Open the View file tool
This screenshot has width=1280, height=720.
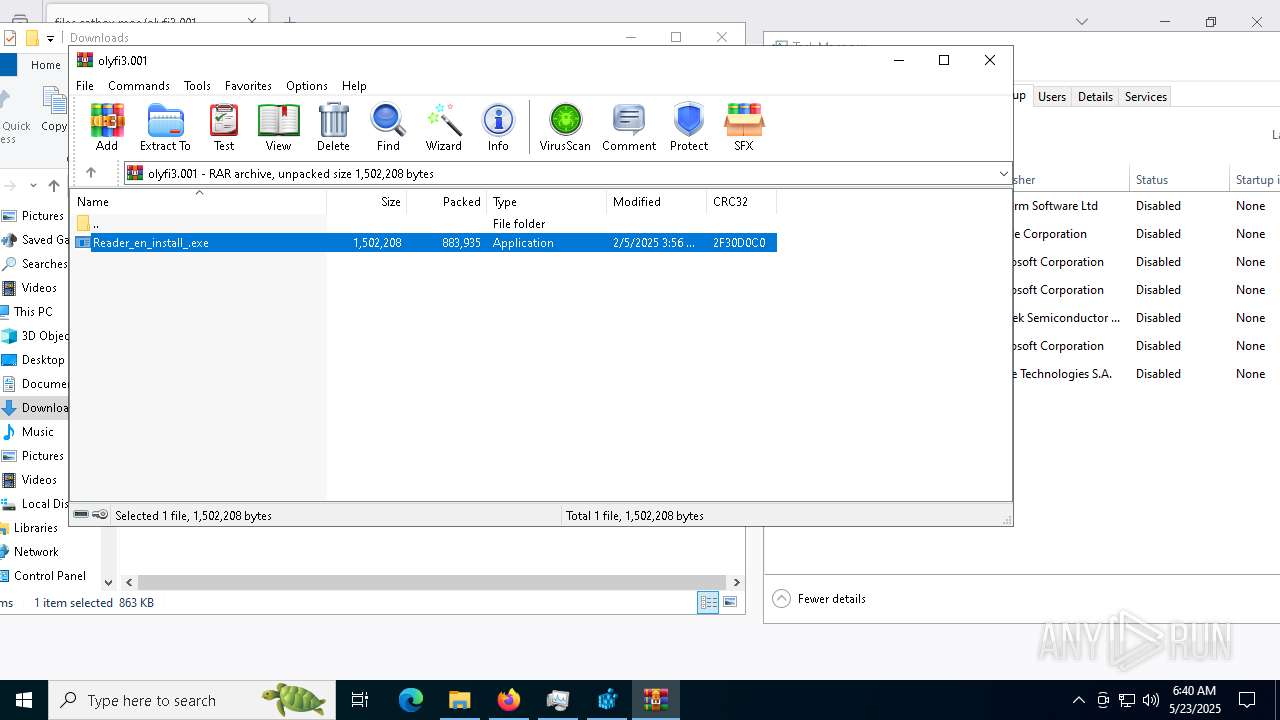[278, 127]
